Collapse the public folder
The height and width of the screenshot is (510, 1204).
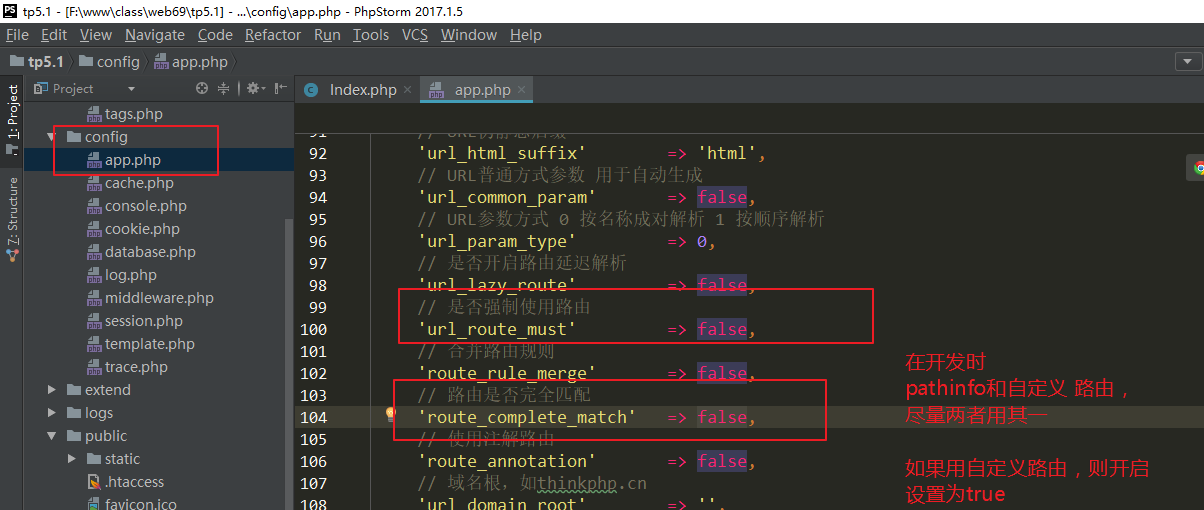click(x=52, y=436)
